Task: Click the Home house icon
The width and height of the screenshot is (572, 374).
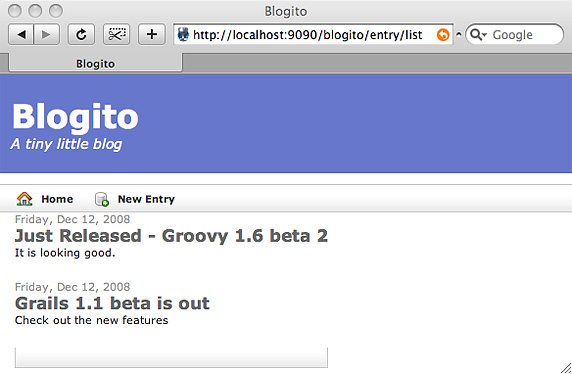Action: [x=24, y=199]
